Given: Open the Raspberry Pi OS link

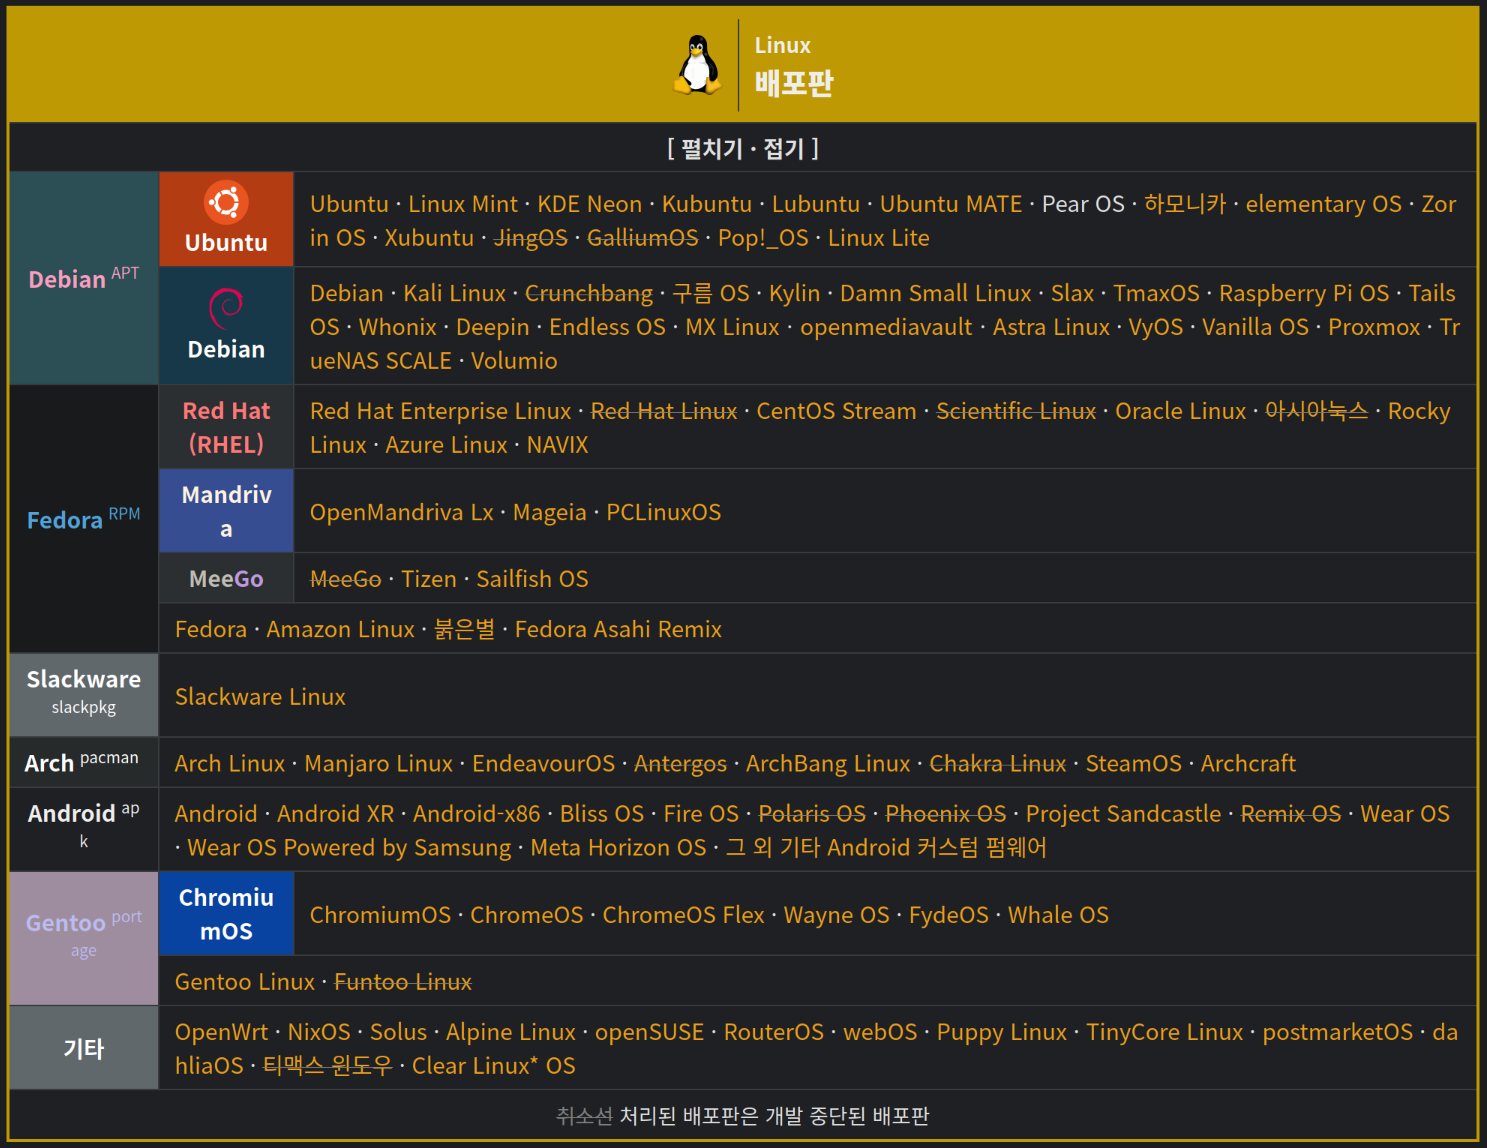Looking at the screenshot, I should click(1304, 293).
